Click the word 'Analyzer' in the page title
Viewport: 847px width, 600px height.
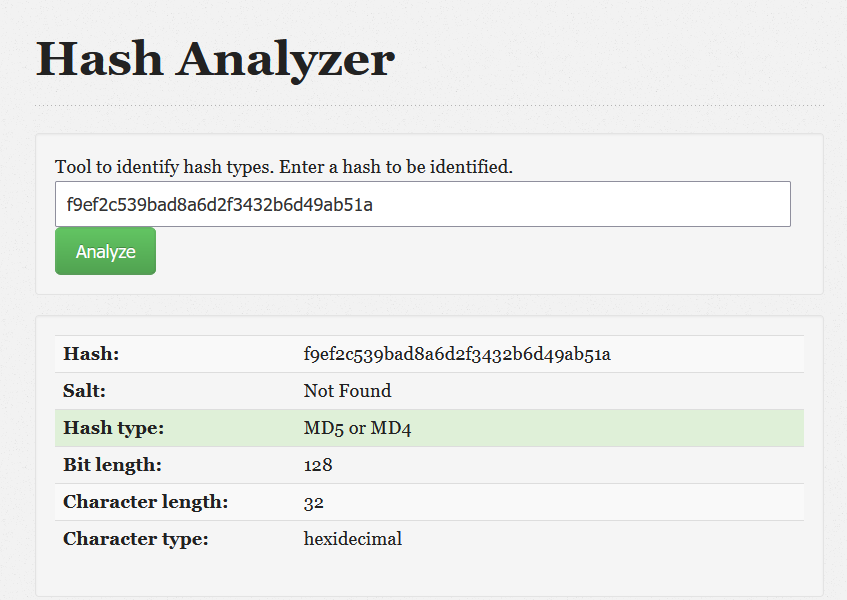tap(287, 59)
